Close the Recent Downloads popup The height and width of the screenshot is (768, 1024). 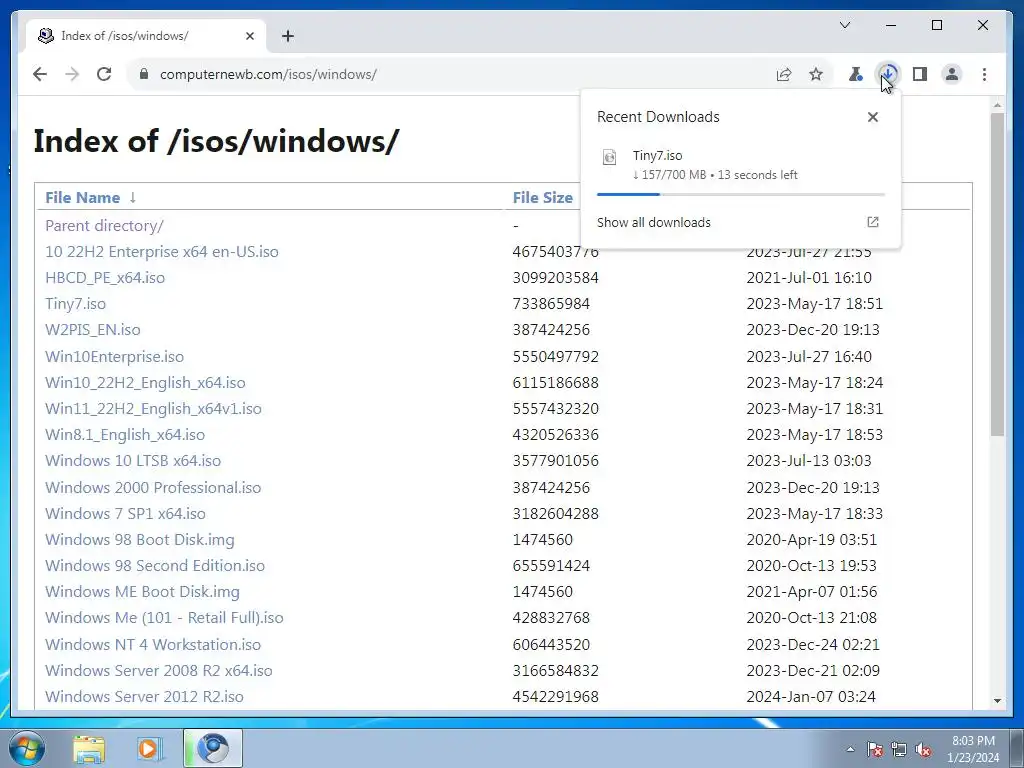(x=872, y=117)
